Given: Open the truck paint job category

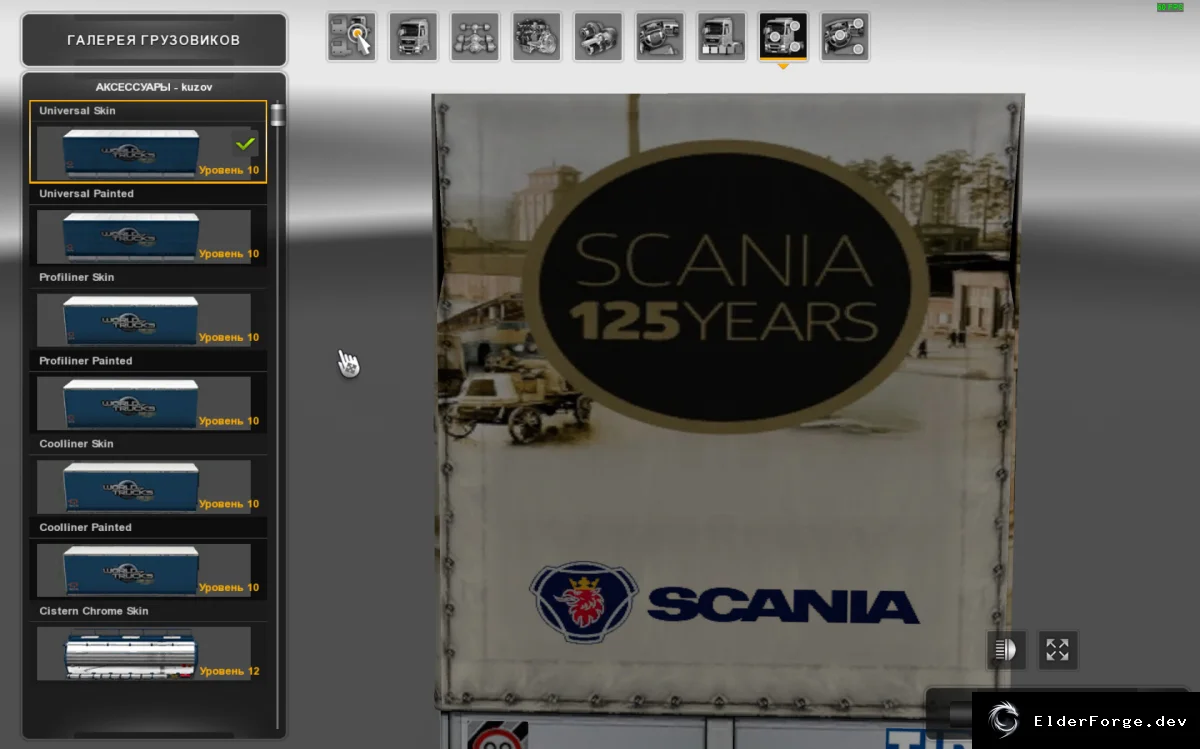Looking at the screenshot, I should point(722,37).
